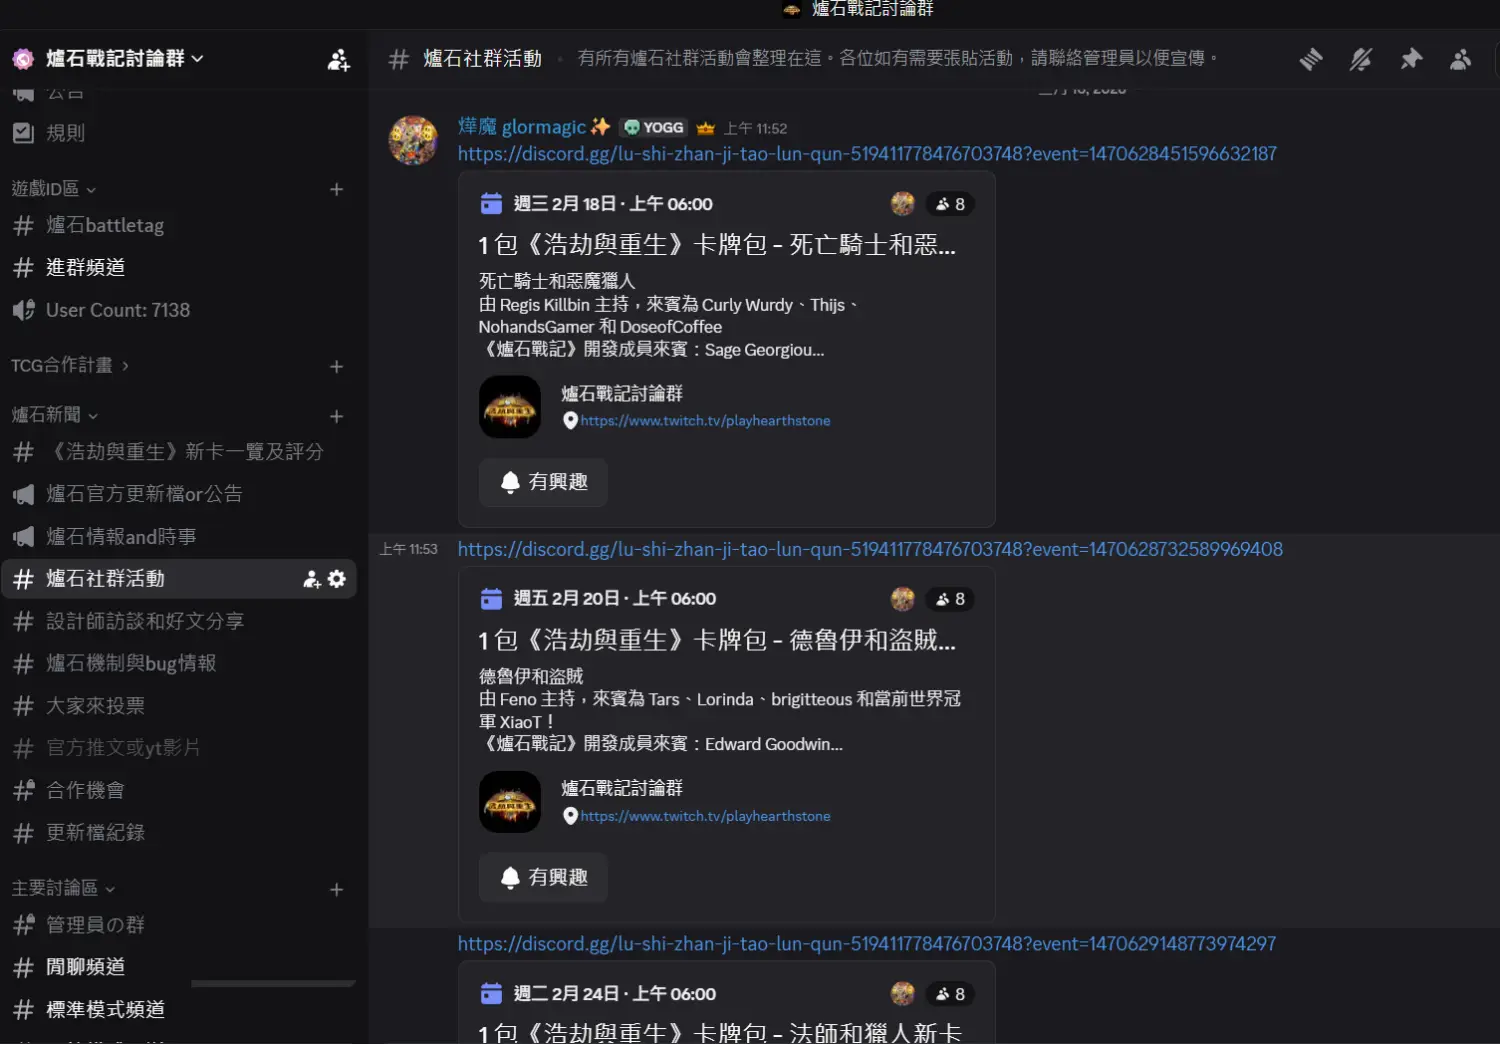Viewport: 1500px width, 1044px height.
Task: Click create invite icon on 爐石社群活動 channel
Action: tap(312, 579)
